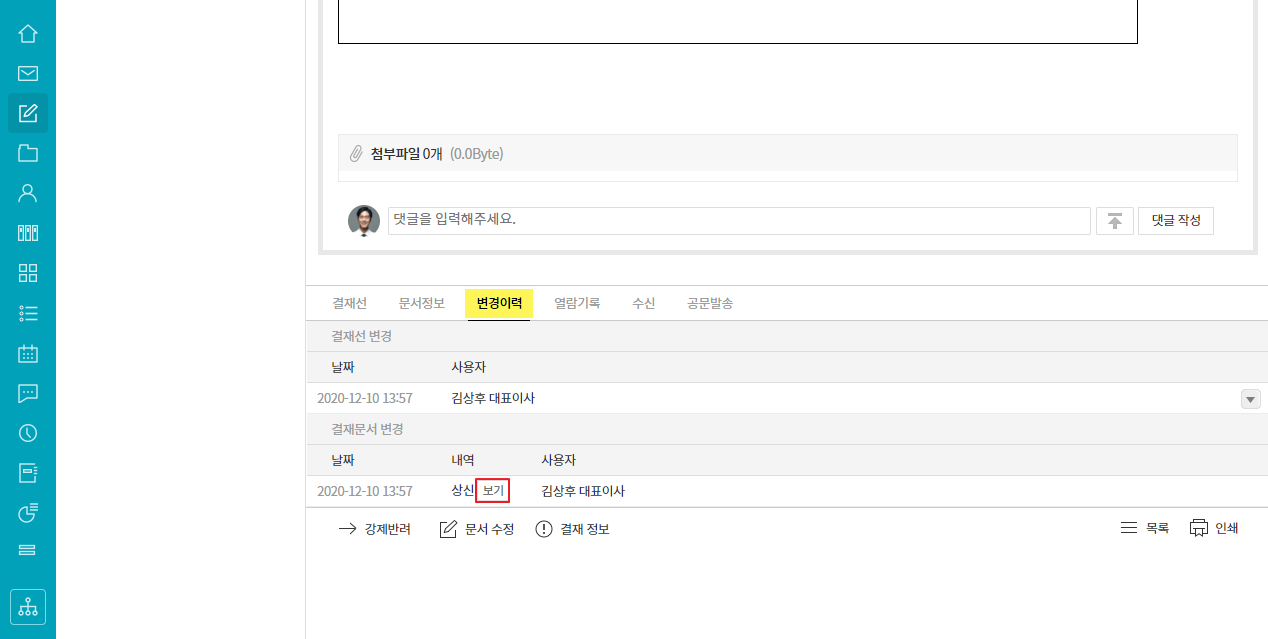This screenshot has height=639, width=1268.
Task: Open the 열람기록 tab
Action: tap(577, 303)
